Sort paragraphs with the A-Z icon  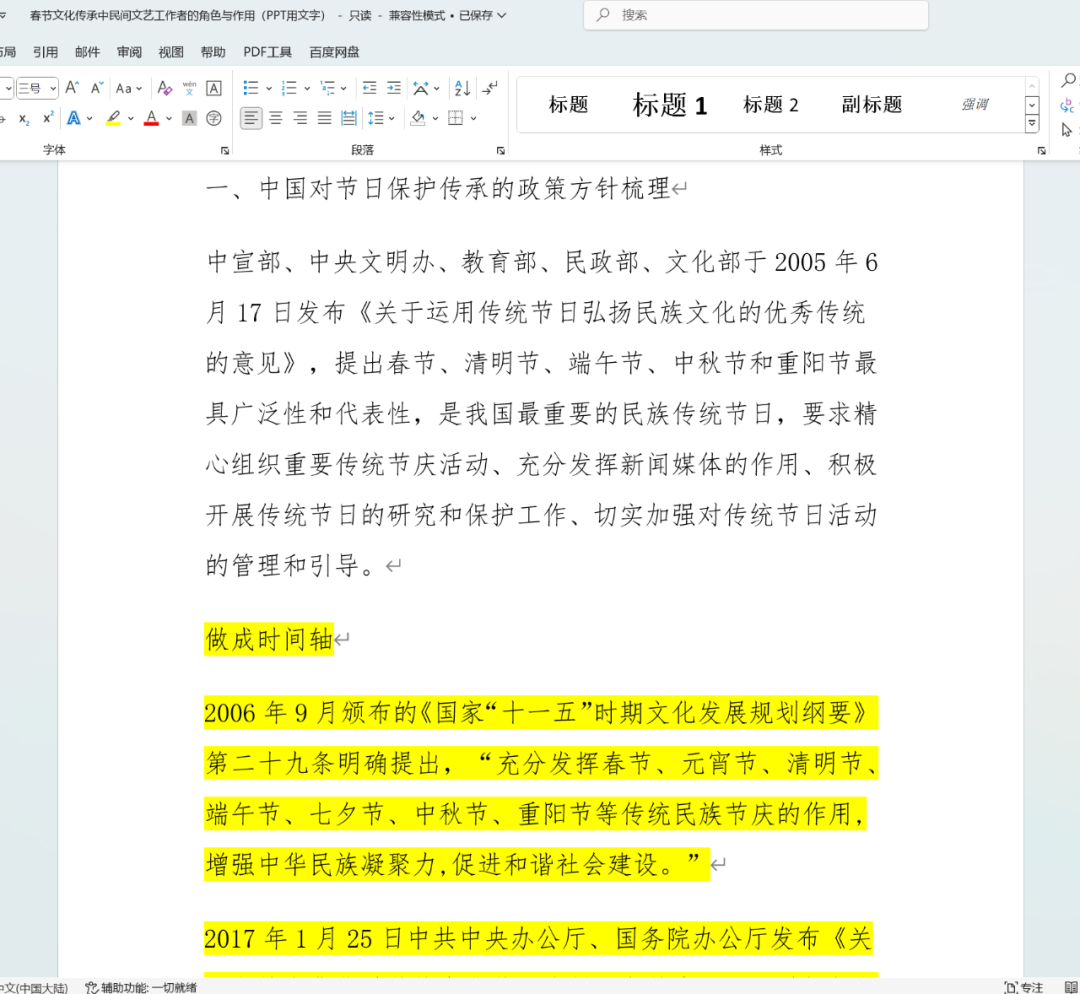[462, 88]
